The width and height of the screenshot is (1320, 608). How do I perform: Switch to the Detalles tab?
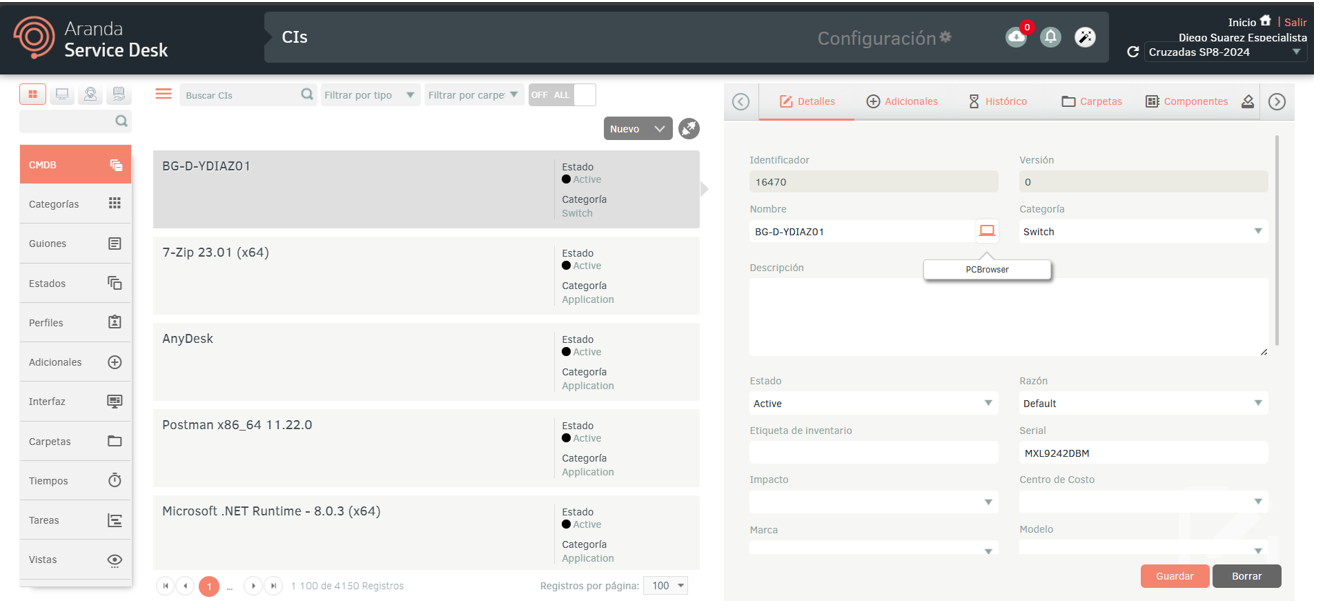pyautogui.click(x=807, y=101)
